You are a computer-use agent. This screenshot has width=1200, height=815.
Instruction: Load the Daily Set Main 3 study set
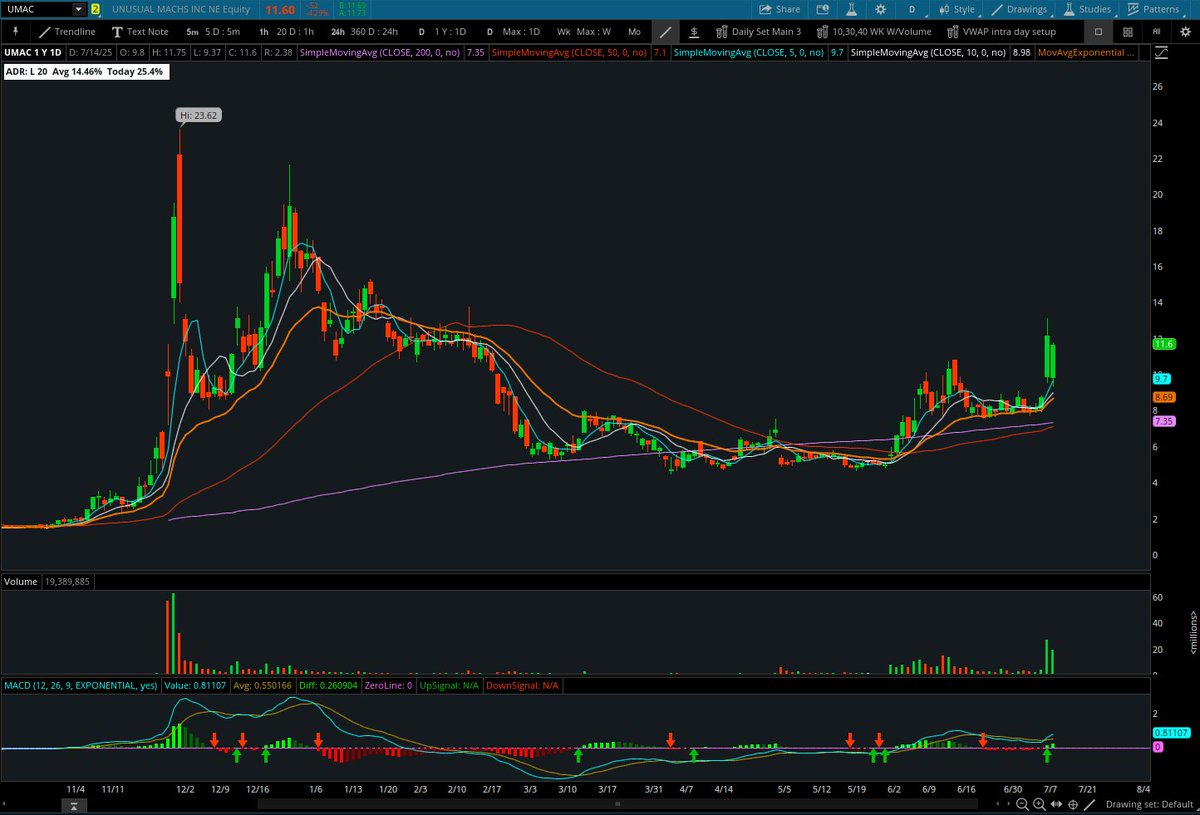[758, 32]
